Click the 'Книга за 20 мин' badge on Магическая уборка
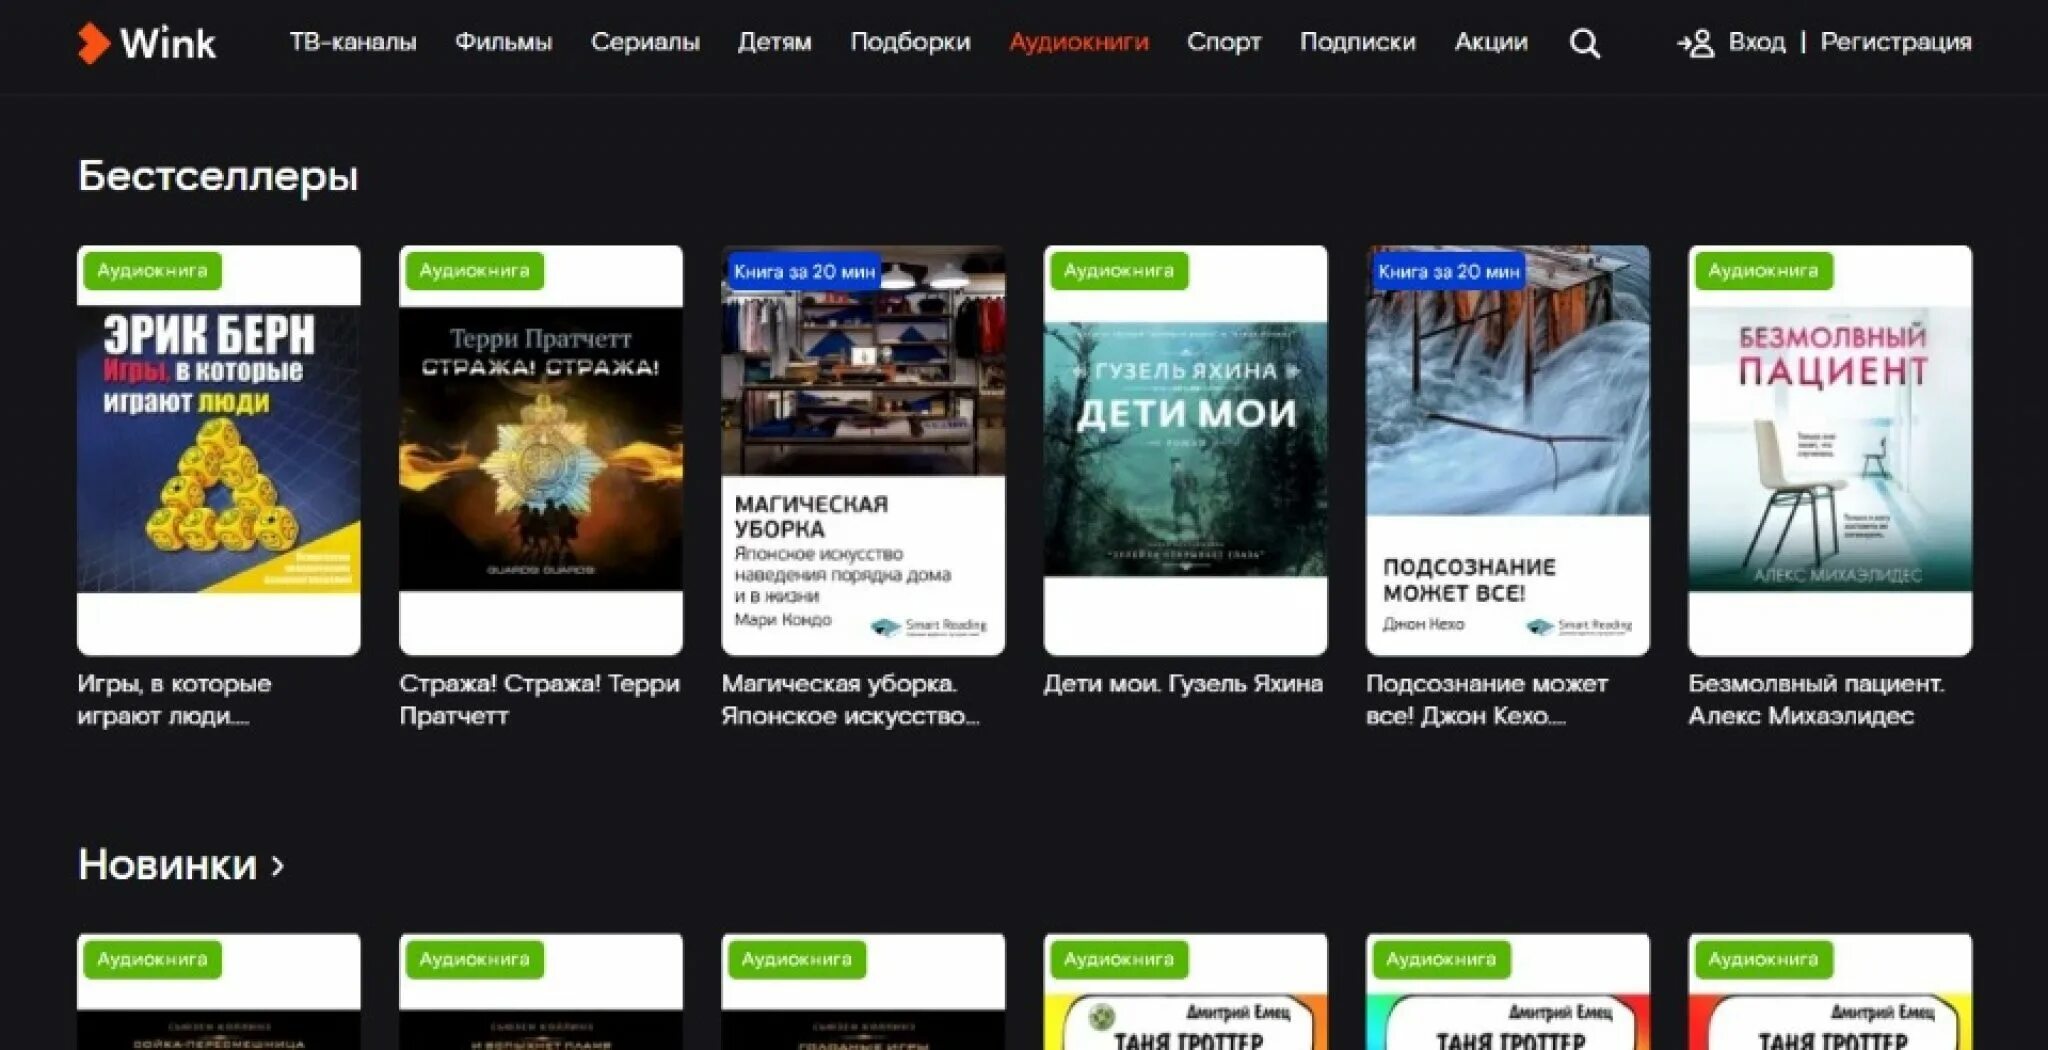The image size is (2048, 1050). (804, 272)
